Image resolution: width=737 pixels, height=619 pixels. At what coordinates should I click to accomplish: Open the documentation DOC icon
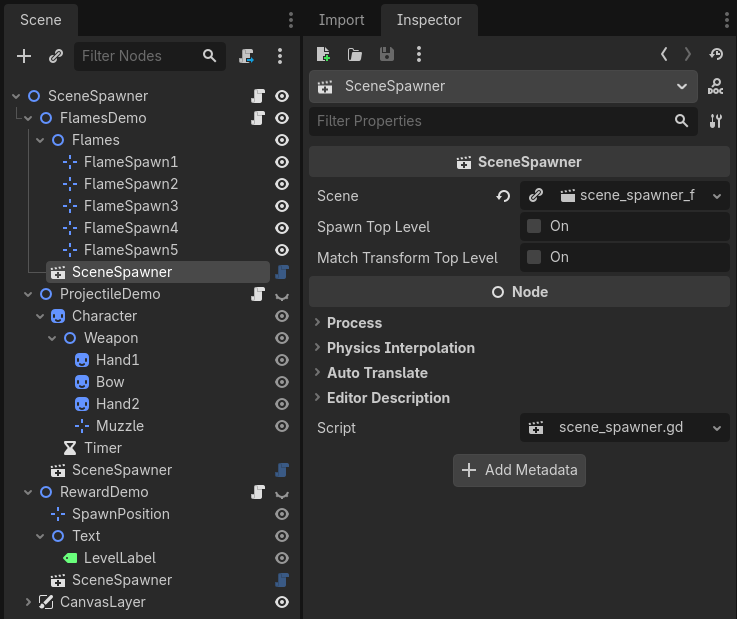click(715, 87)
